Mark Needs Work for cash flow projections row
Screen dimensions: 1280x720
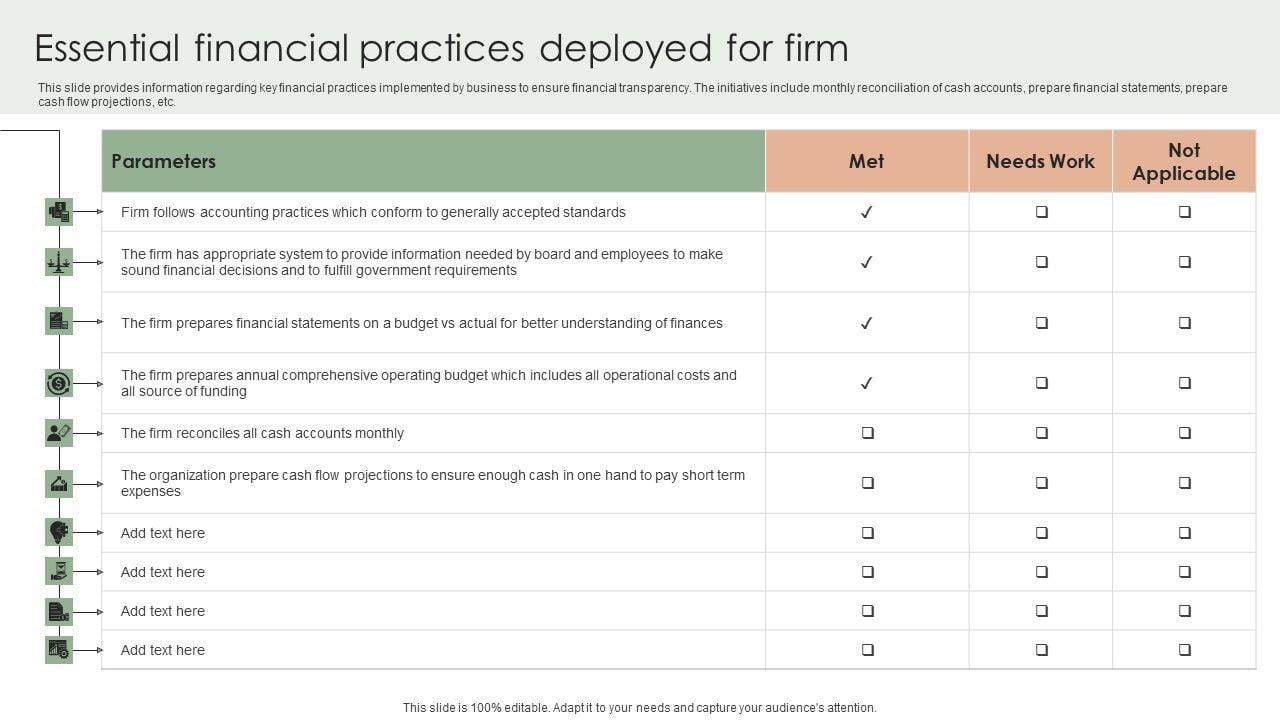point(1041,483)
